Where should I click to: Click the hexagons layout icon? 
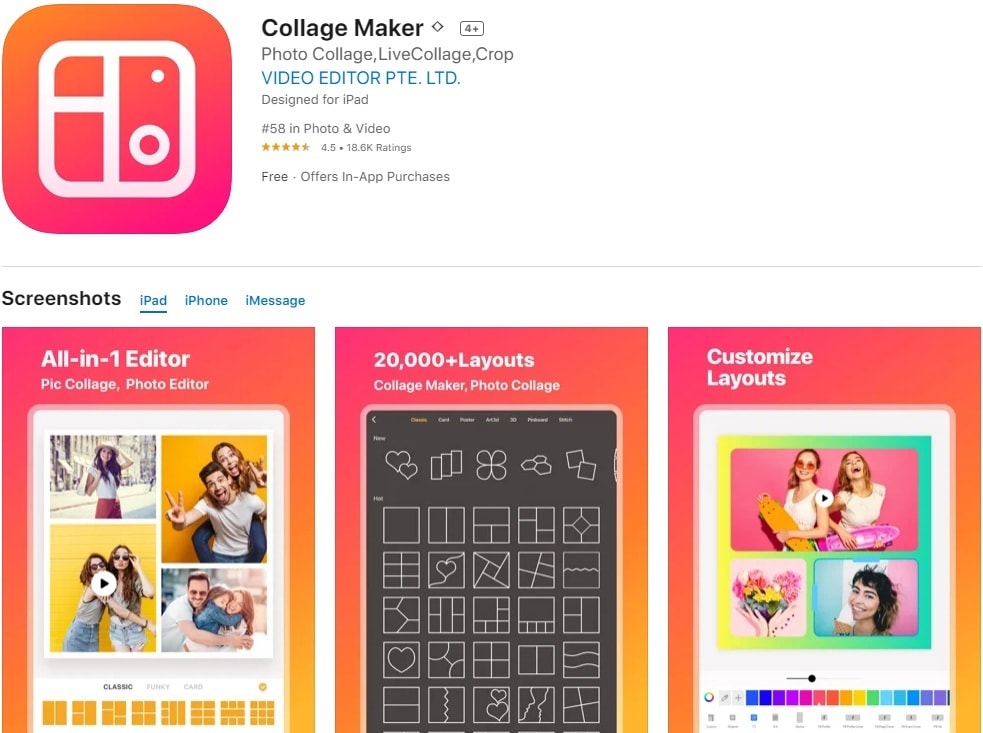click(x=537, y=465)
